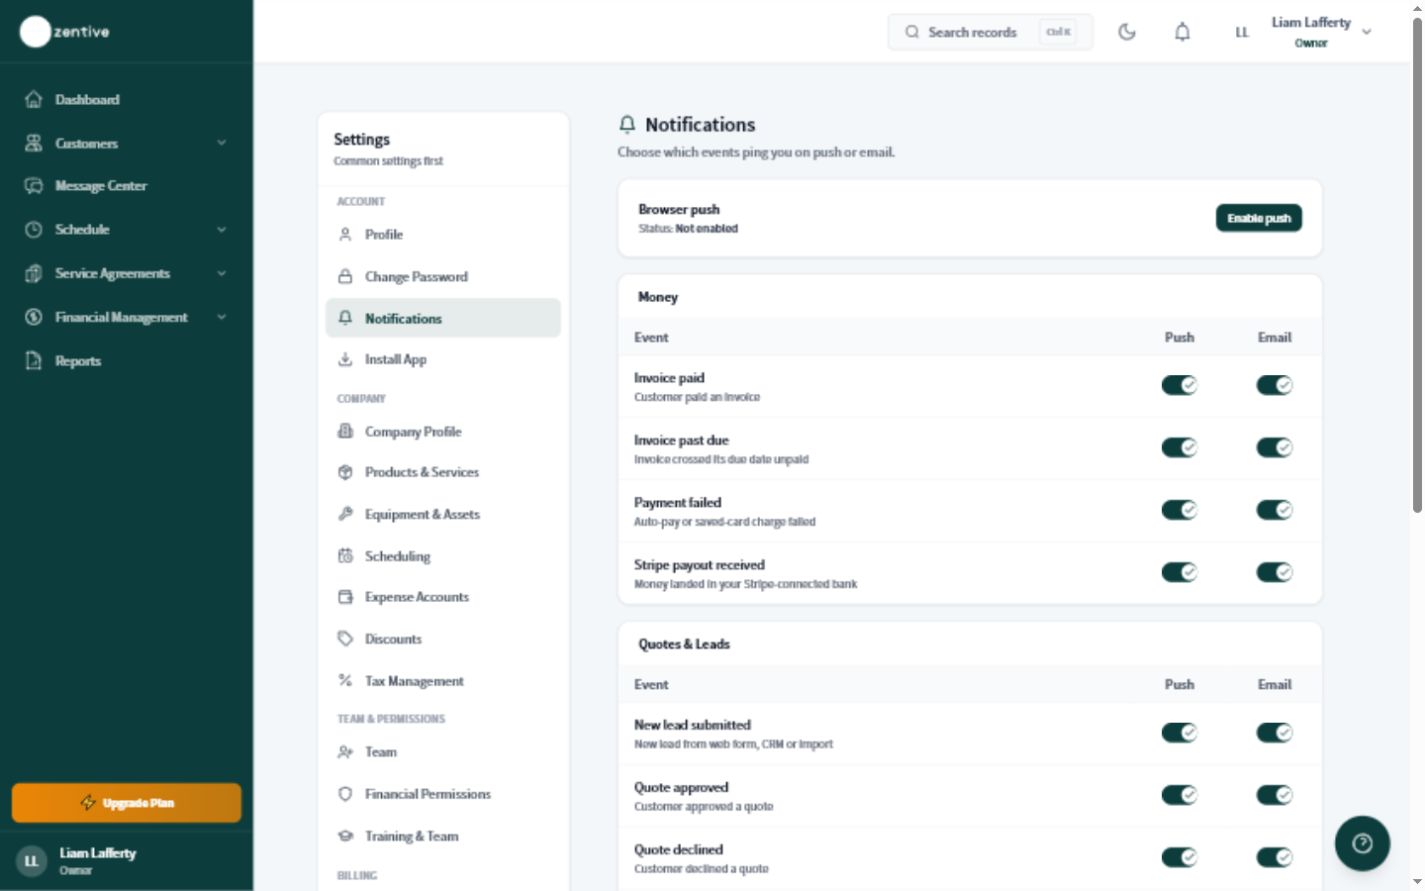Click the Training & Team graduation cap icon

pos(345,836)
